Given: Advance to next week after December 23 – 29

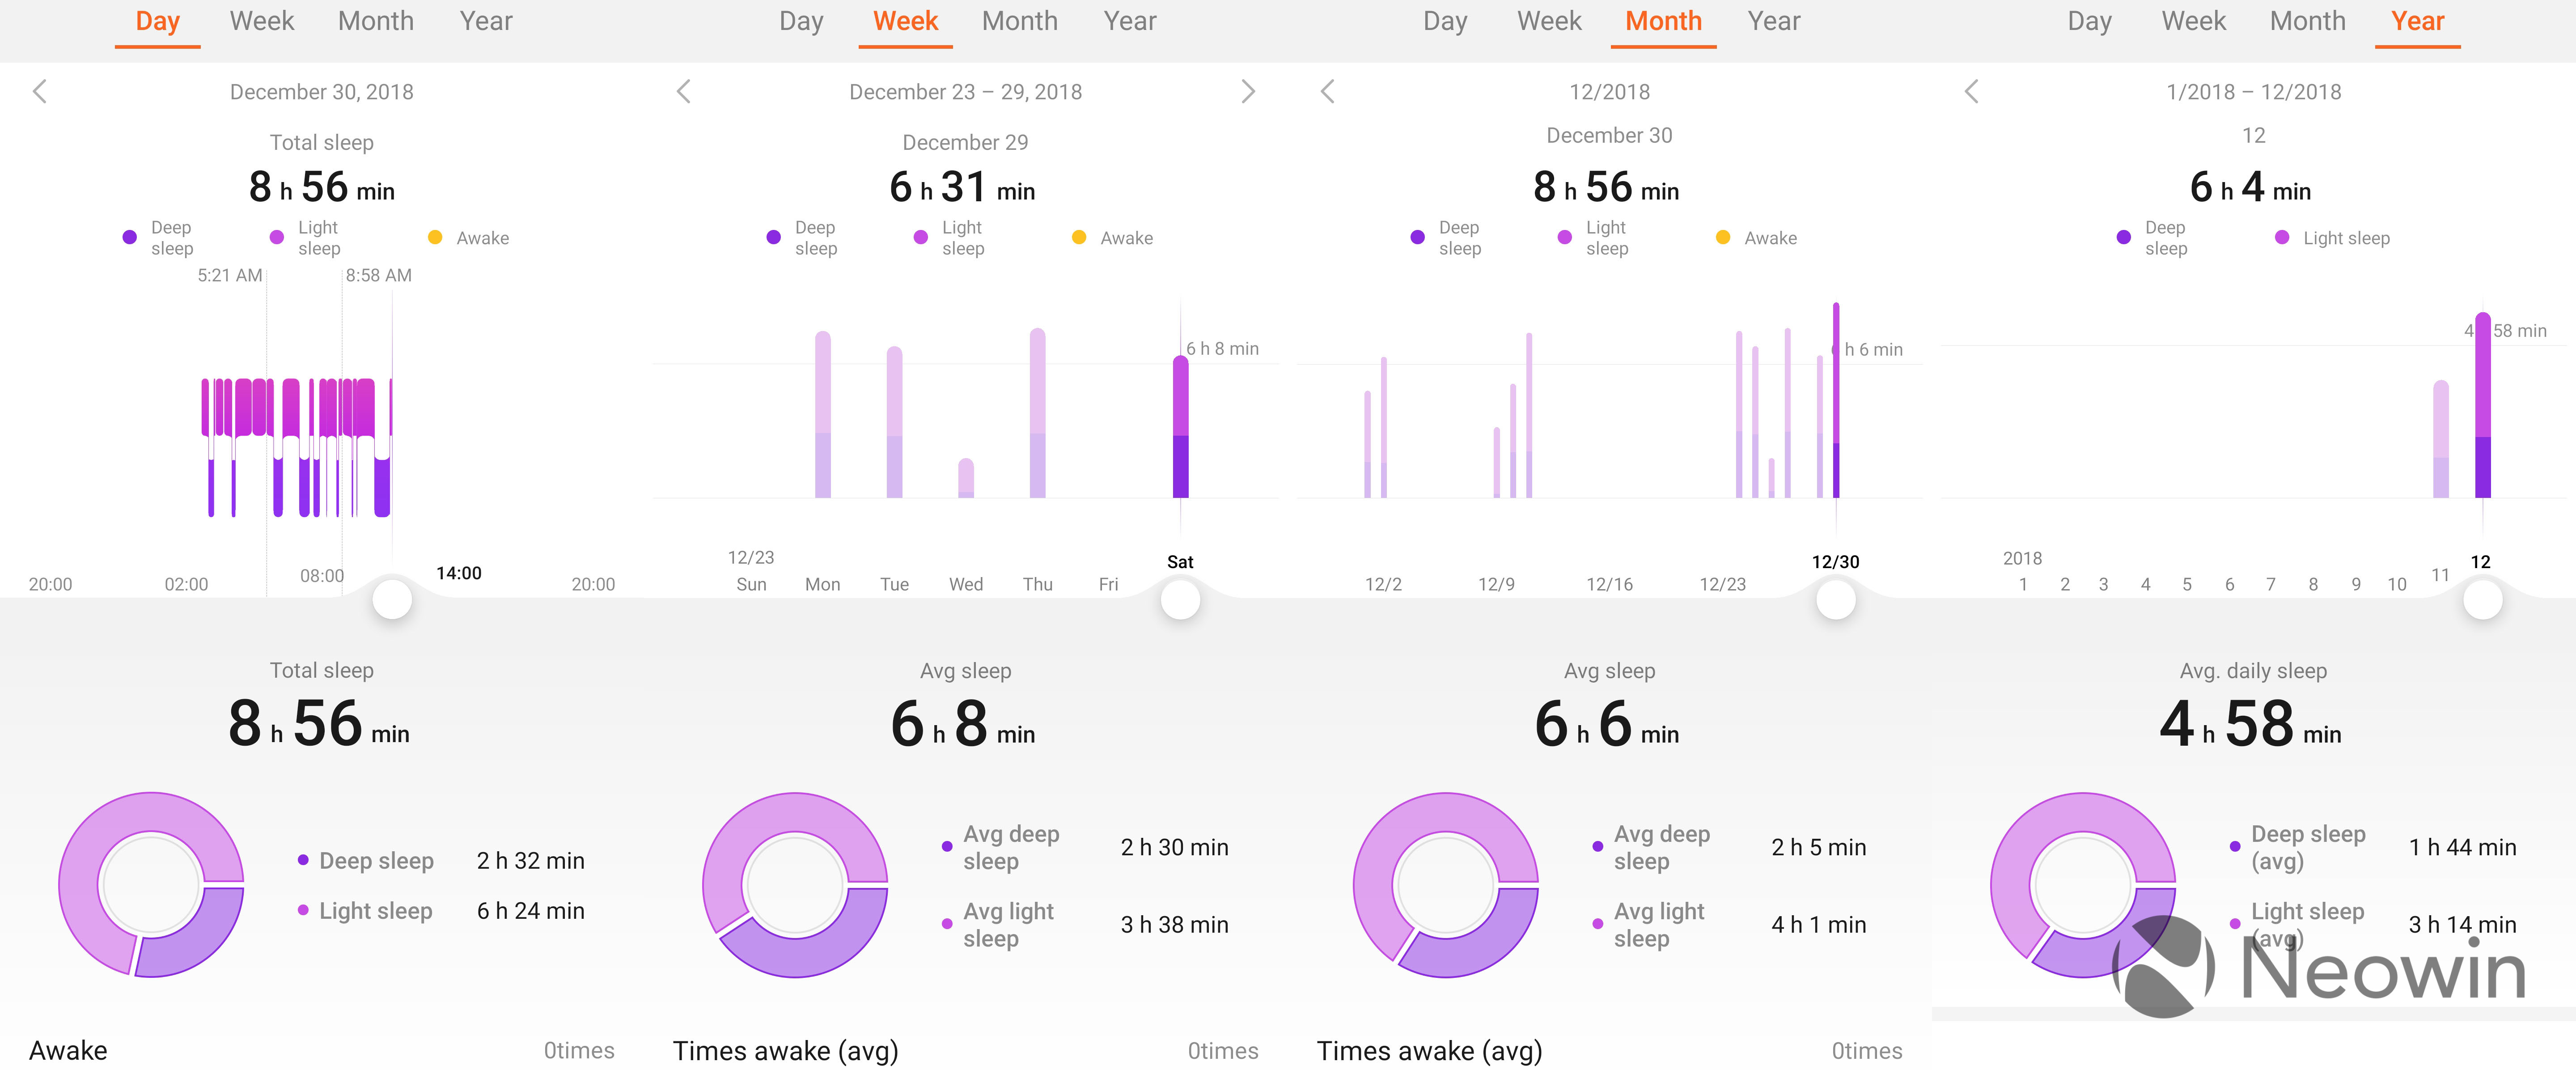Looking at the screenshot, I should point(1248,92).
